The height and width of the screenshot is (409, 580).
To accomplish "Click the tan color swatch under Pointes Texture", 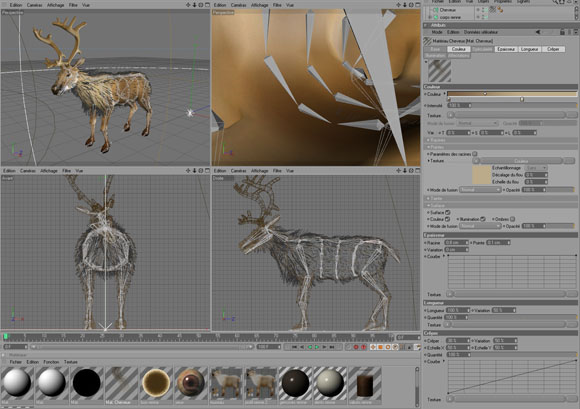I will click(x=482, y=175).
